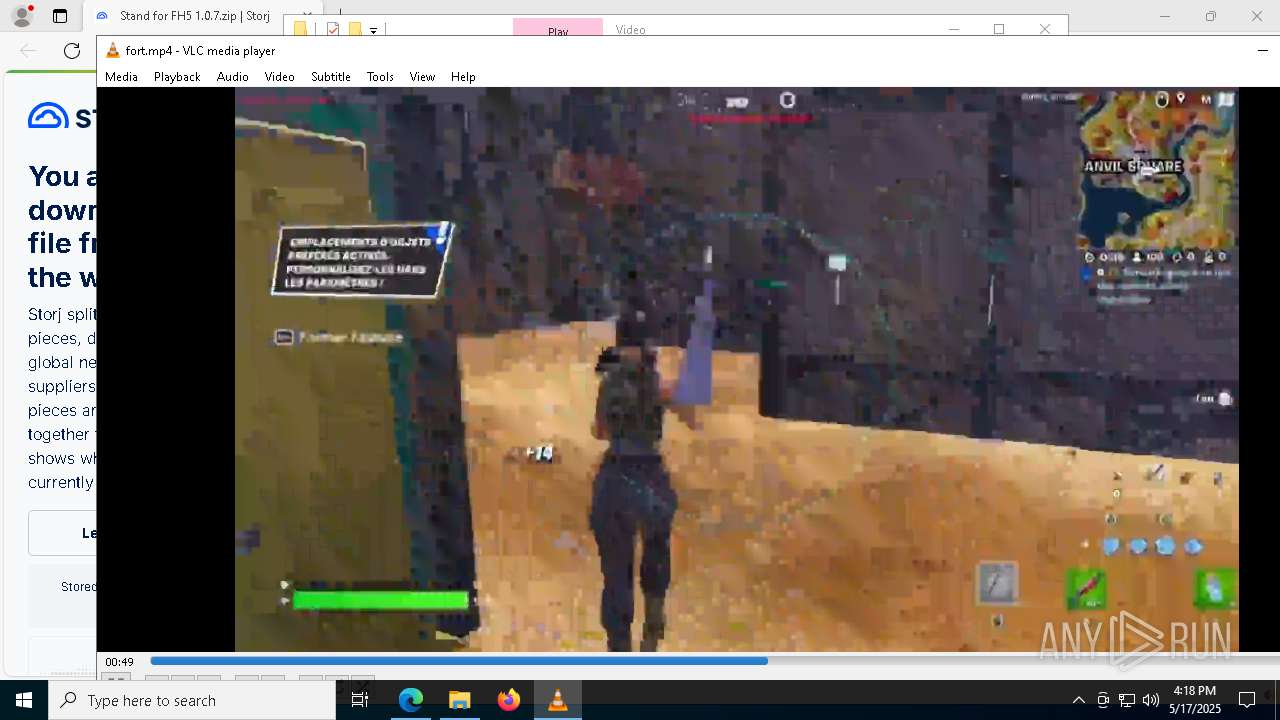Click first folder icon in File Explorer toolbar

pos(300,29)
